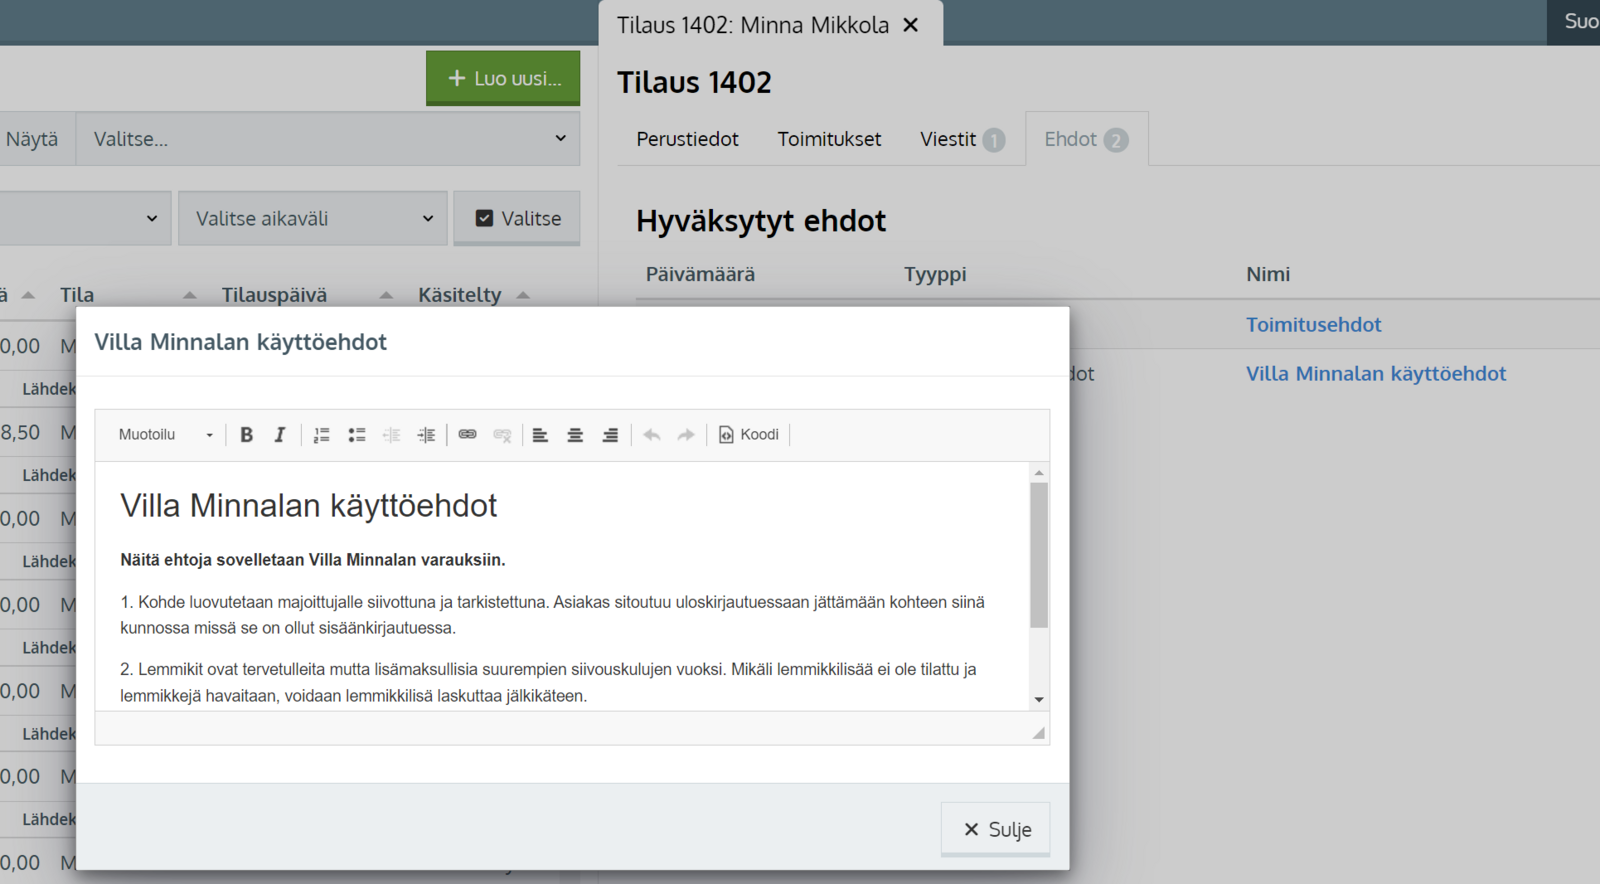Screen dimensions: 1600x884
Task: Click the editor vertical scrollbar thumb
Action: coord(1039,555)
